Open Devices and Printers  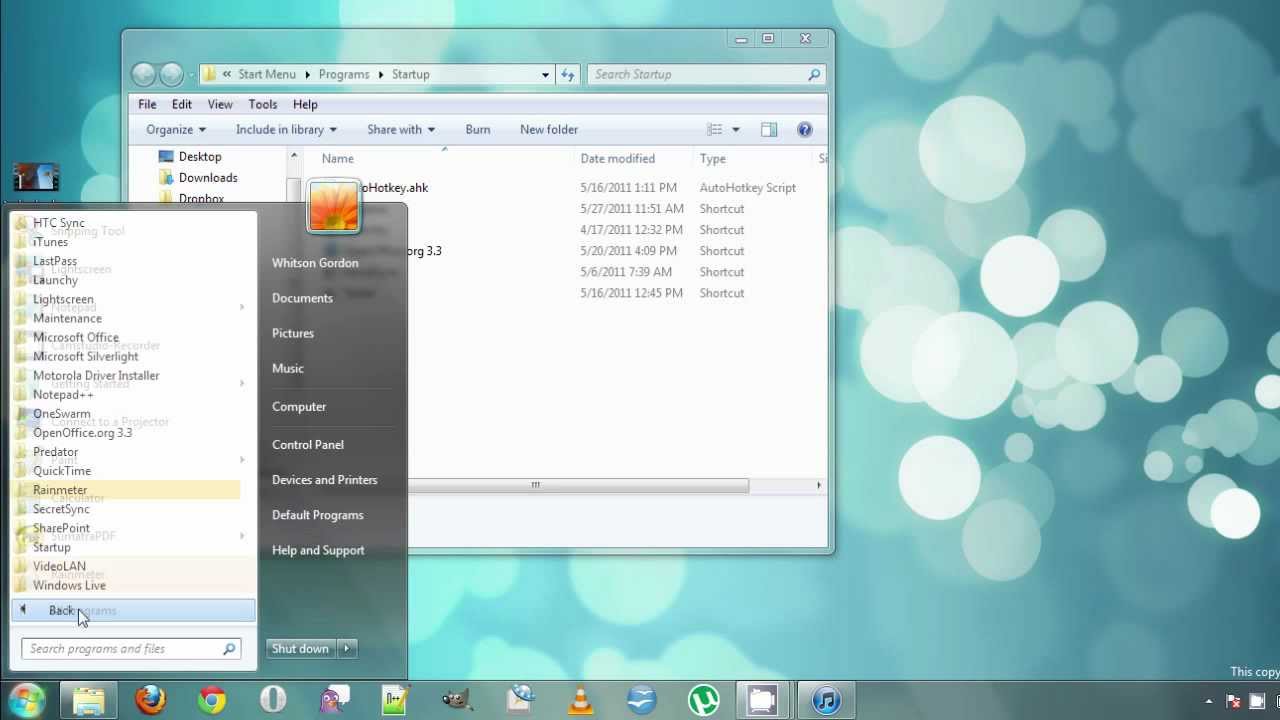(x=325, y=480)
